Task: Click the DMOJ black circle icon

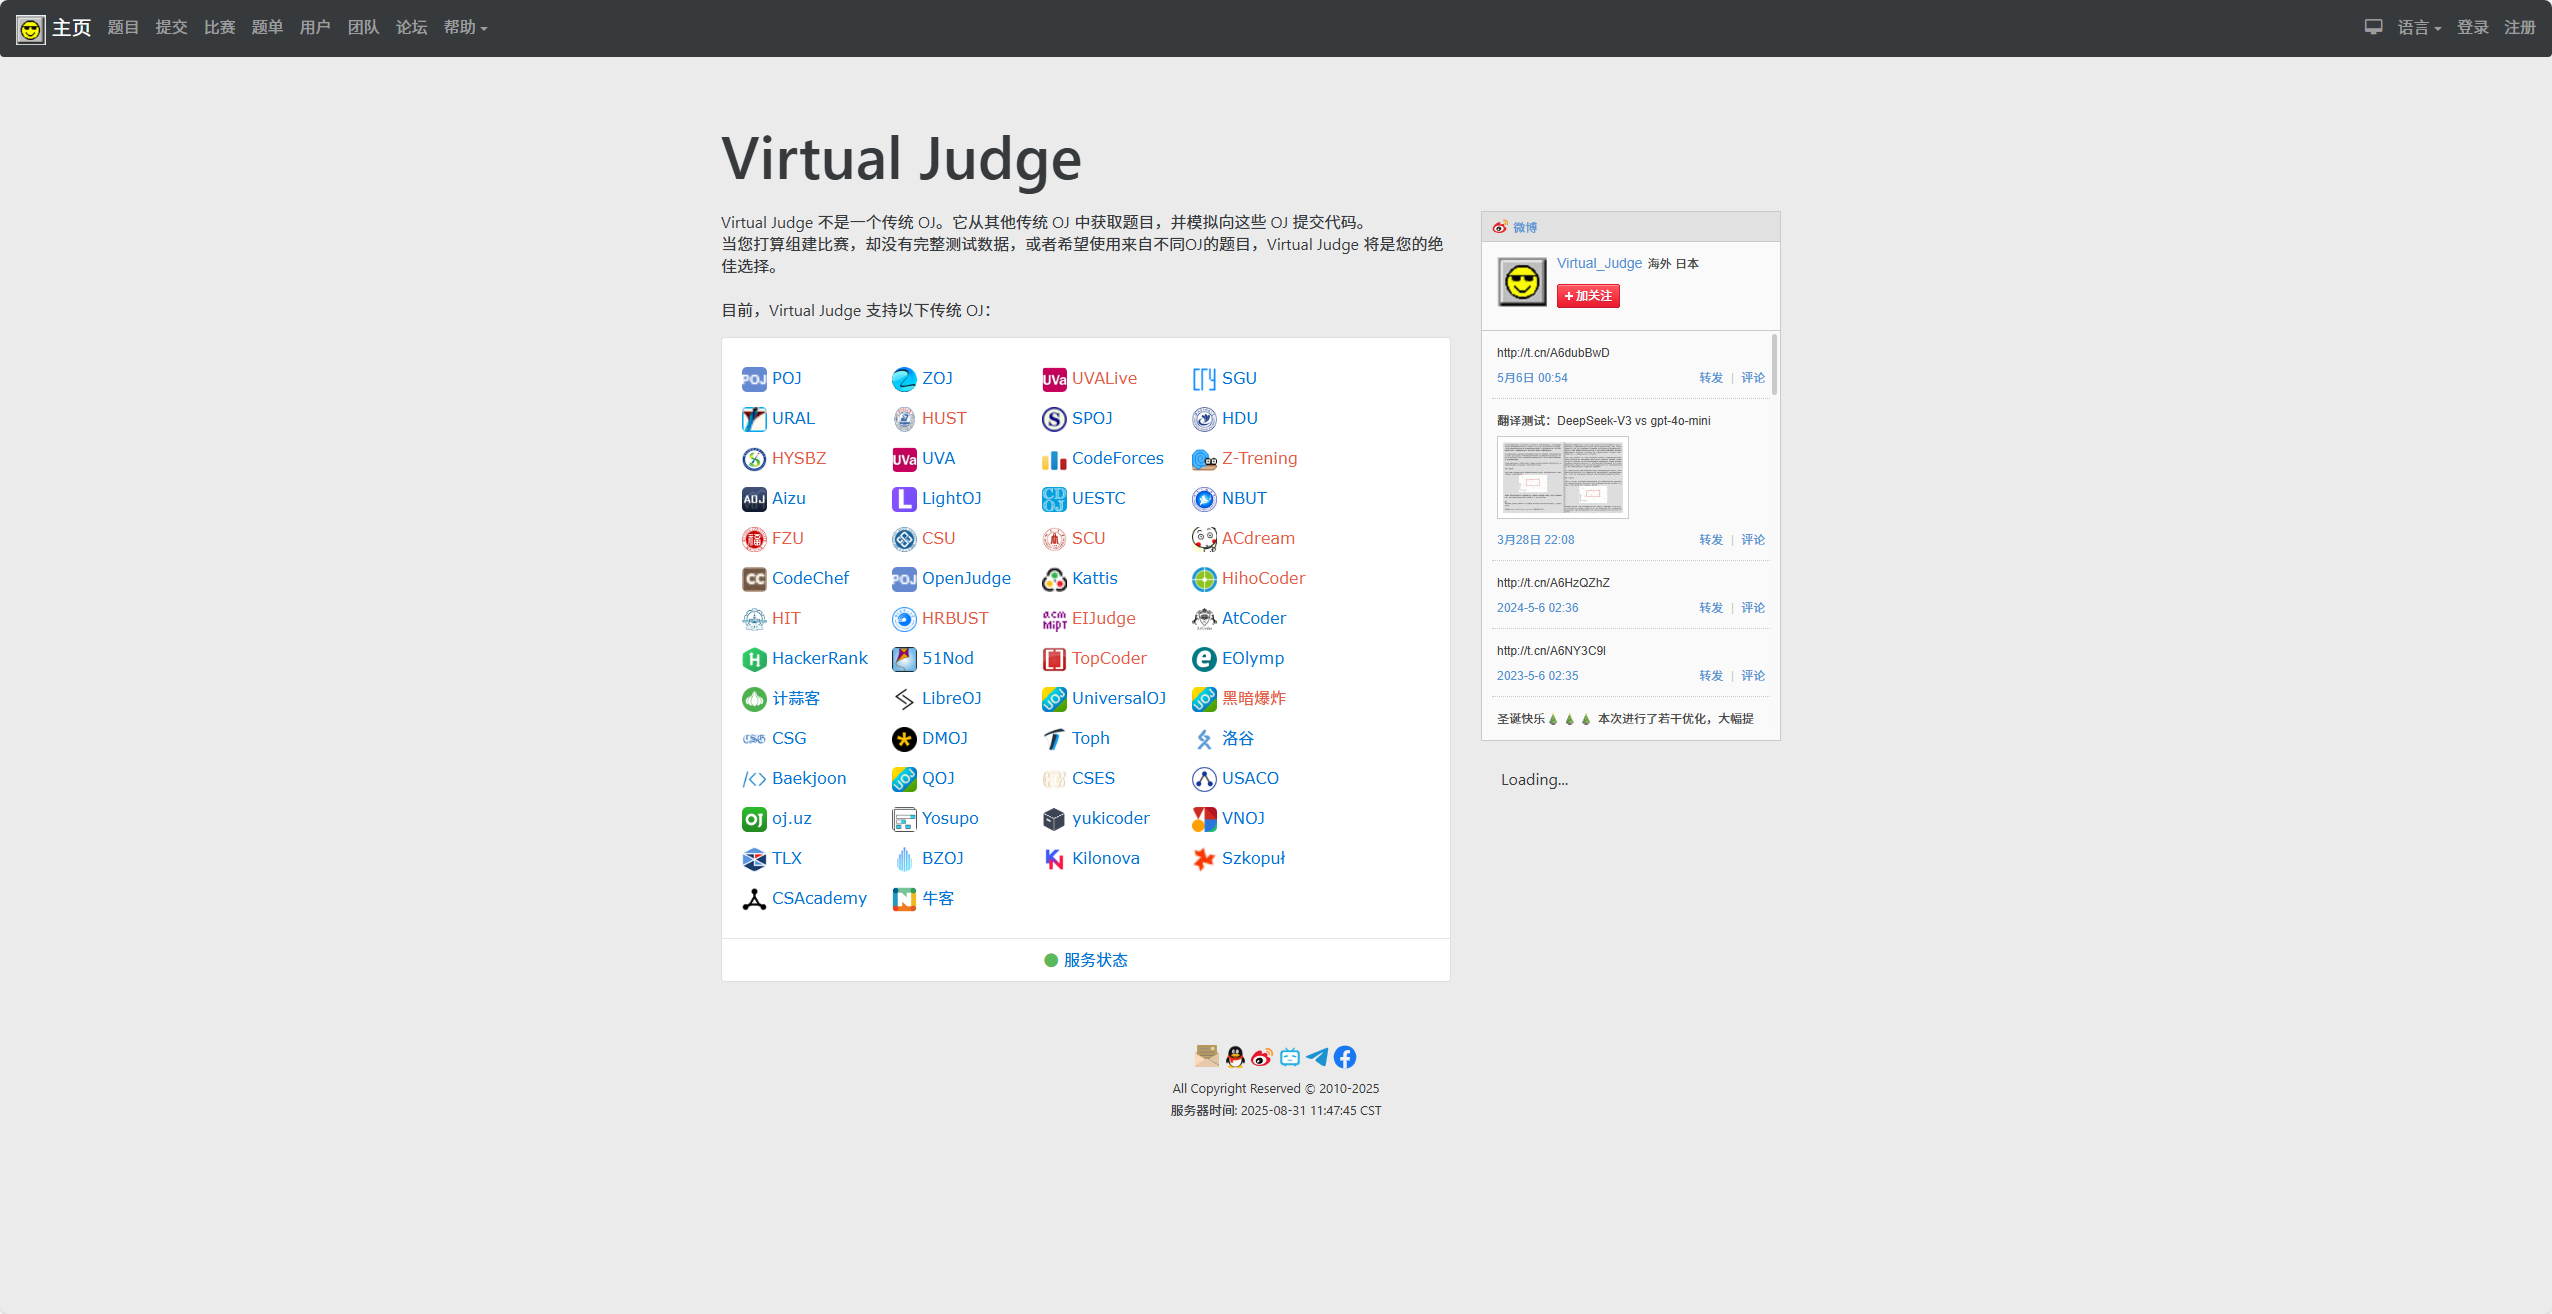Action: coord(904,739)
